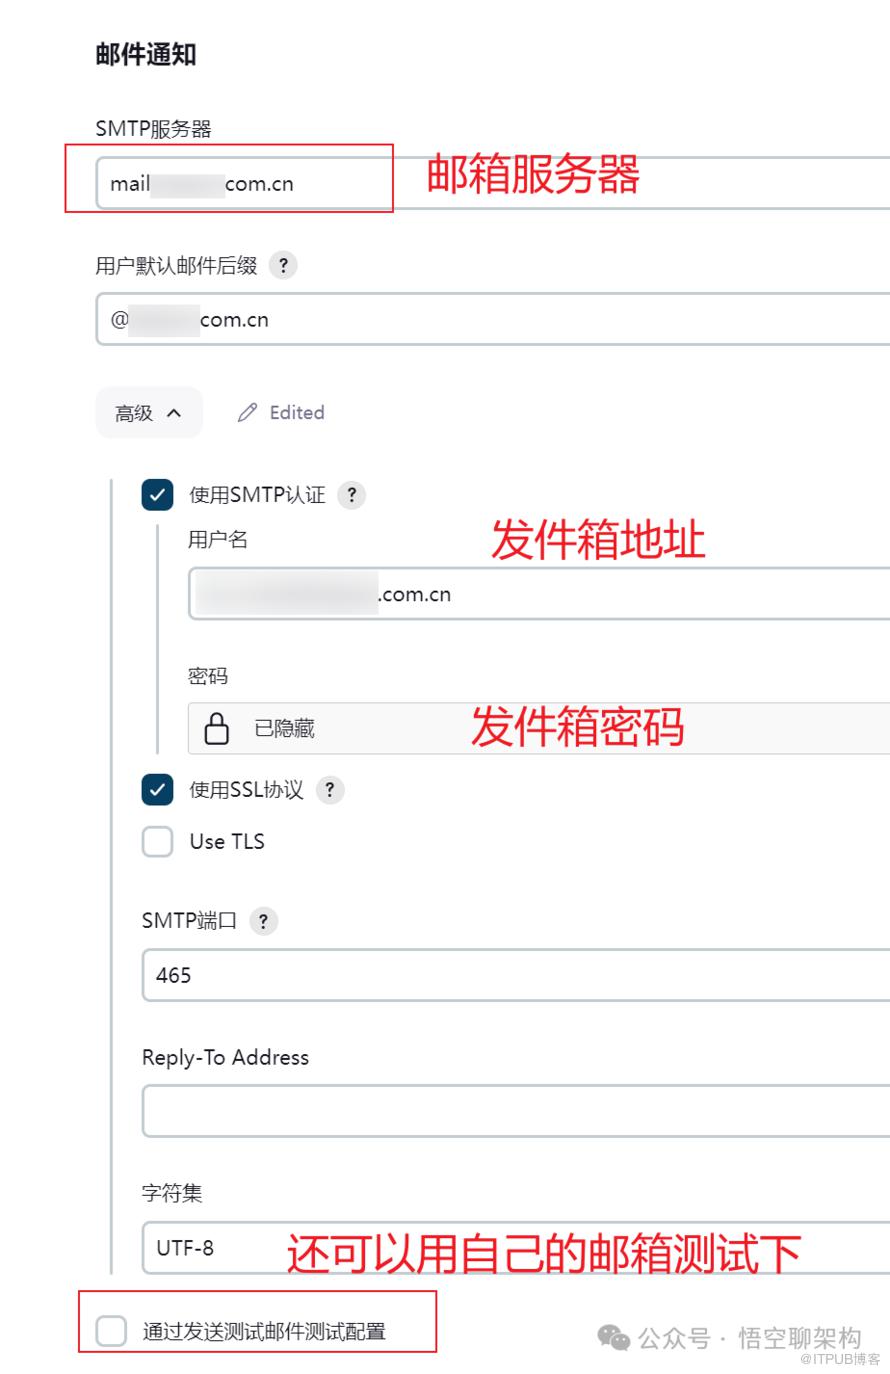Click the hidden 密码 field
This screenshot has height=1374, width=890.
tap(539, 728)
